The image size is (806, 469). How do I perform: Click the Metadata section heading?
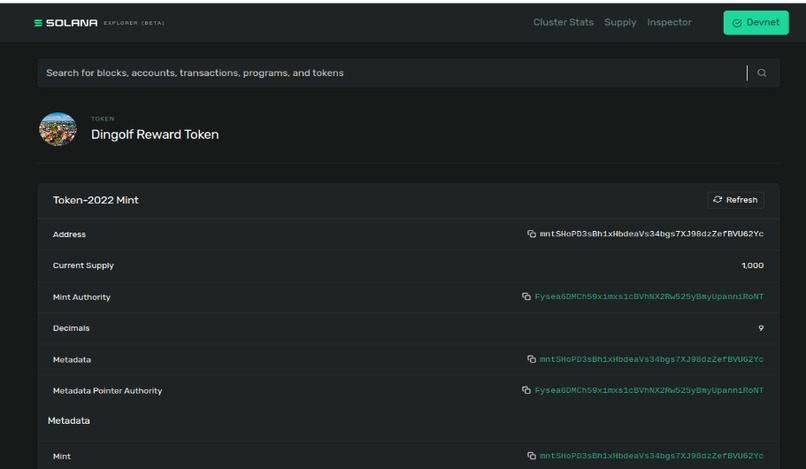69,421
